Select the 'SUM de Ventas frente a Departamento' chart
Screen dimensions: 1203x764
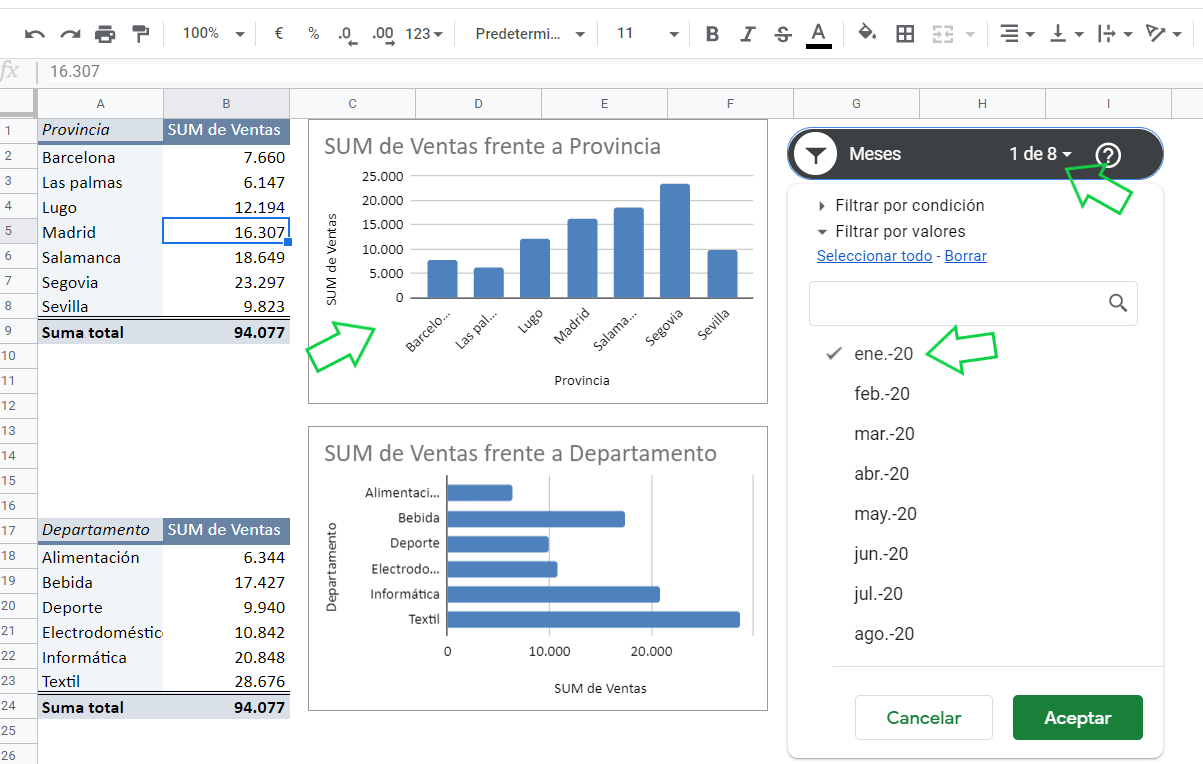[x=538, y=569]
